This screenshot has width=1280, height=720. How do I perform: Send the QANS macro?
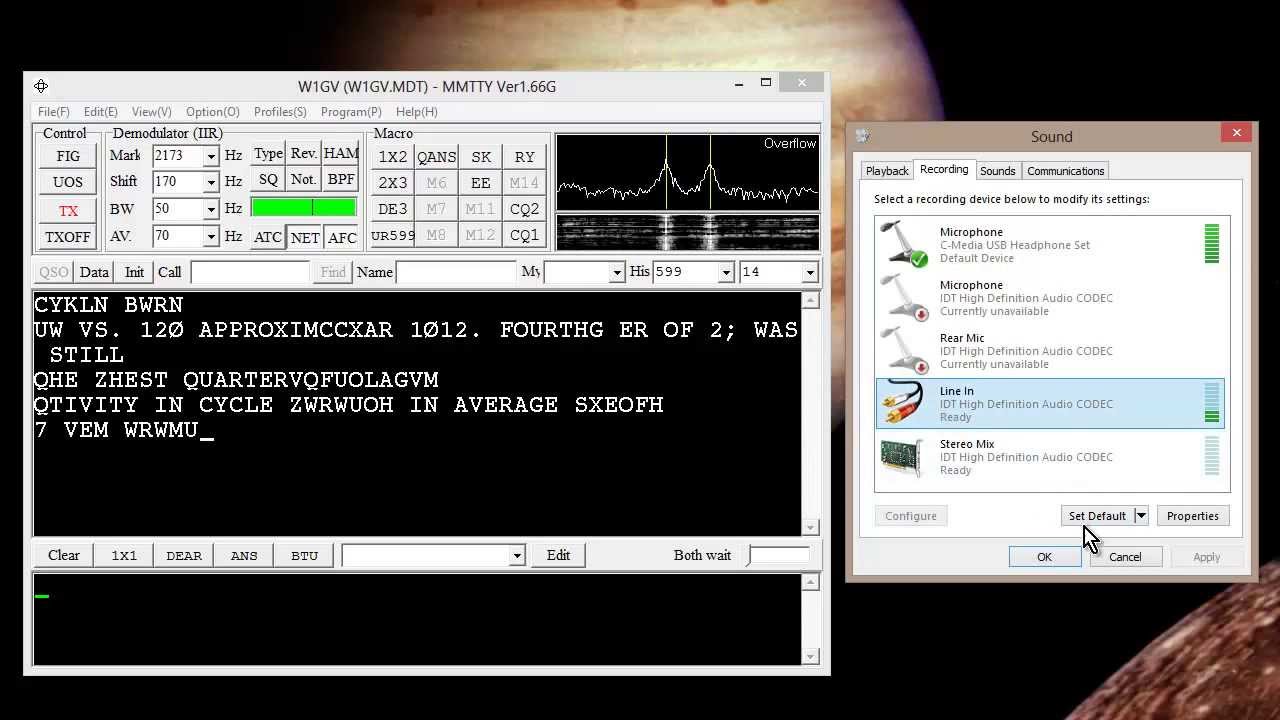[436, 157]
